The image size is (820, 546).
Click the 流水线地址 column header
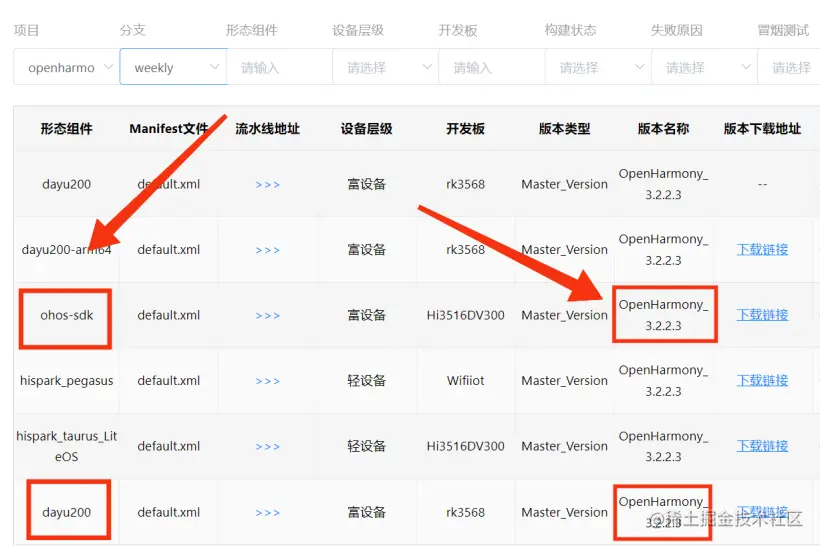(x=268, y=129)
